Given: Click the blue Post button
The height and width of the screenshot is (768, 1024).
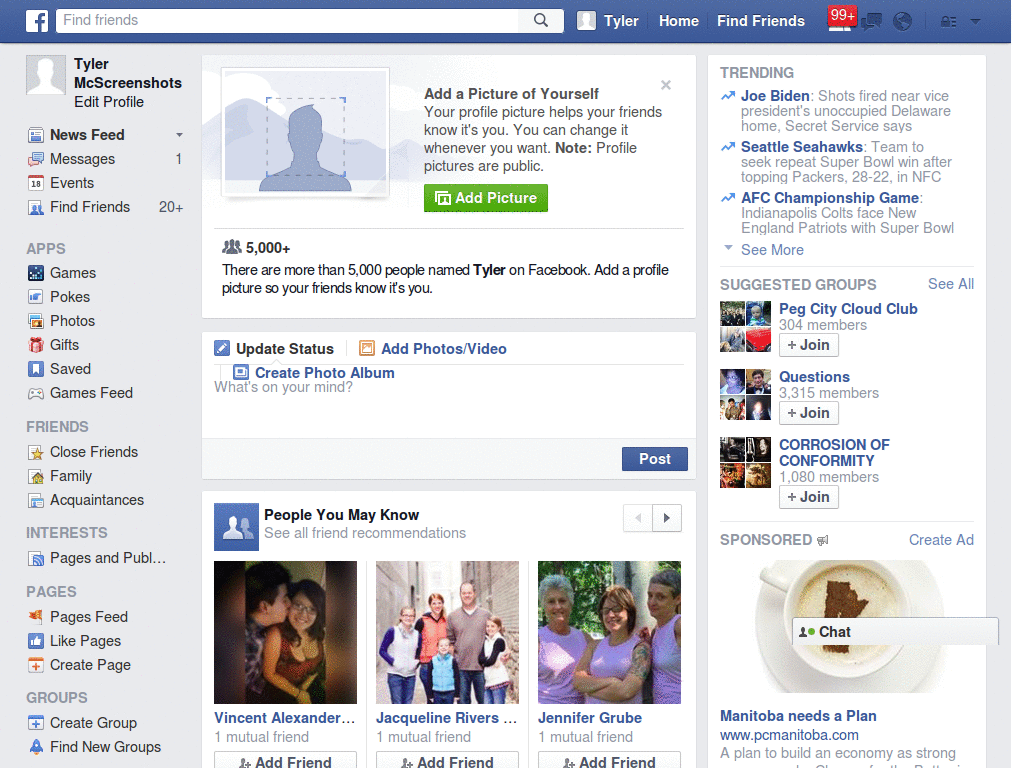Looking at the screenshot, I should click(654, 459).
